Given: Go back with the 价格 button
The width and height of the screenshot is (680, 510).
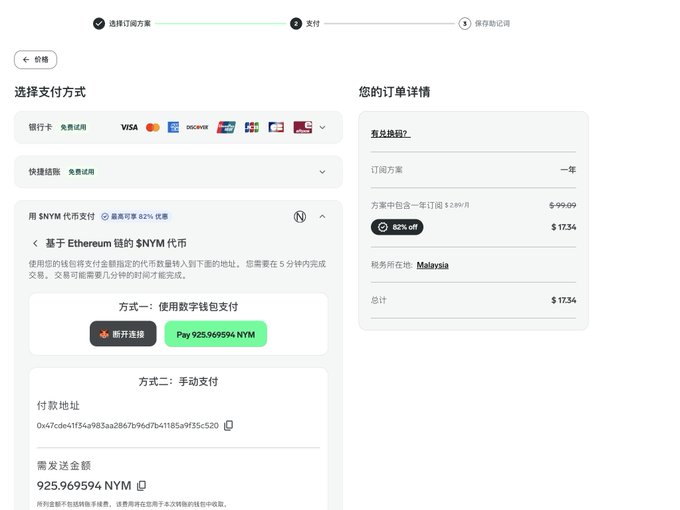Looking at the screenshot, I should click(x=36, y=59).
